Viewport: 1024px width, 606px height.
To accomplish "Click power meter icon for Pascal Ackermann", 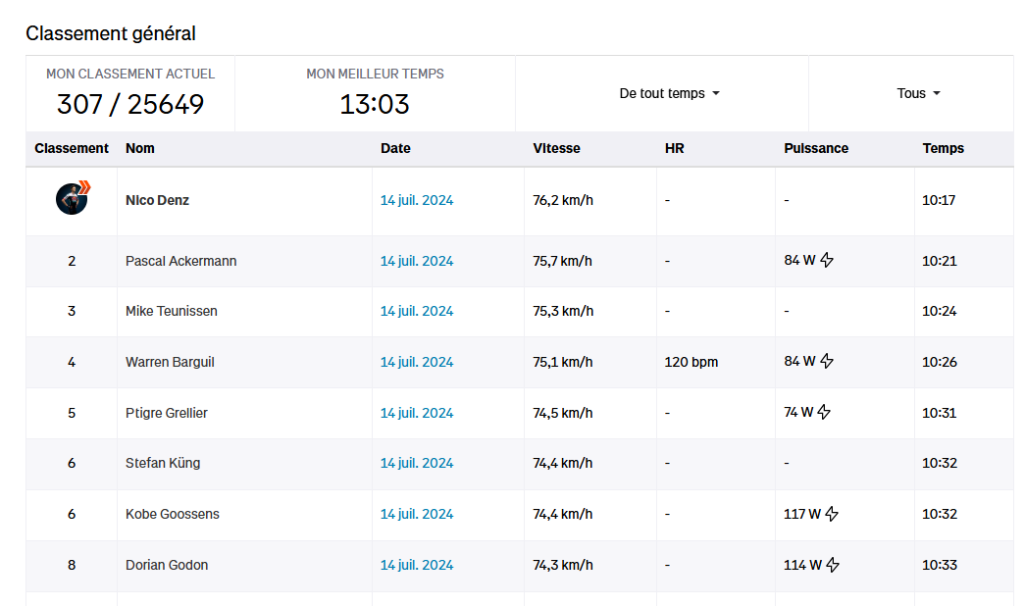I will [x=827, y=260].
